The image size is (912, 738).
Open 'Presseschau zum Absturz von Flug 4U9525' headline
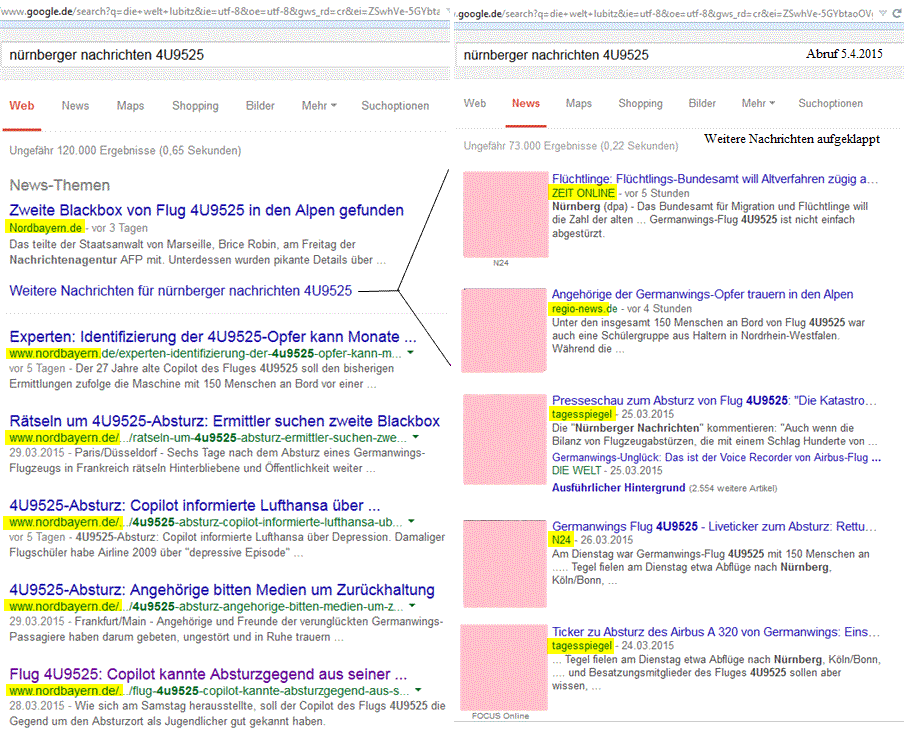714,401
